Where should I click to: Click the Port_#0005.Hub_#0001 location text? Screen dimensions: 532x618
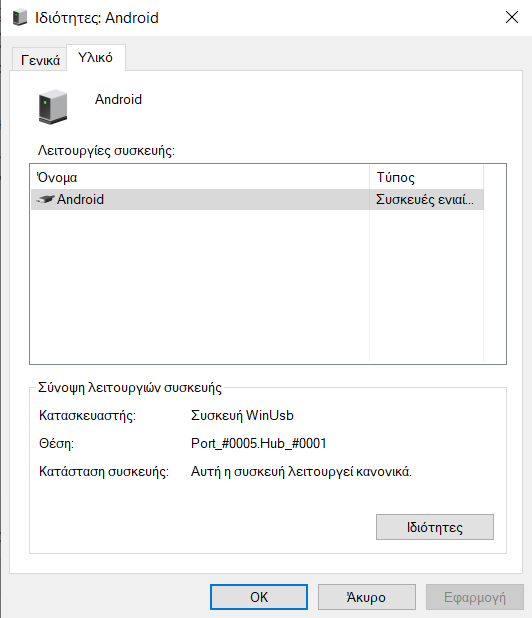[x=259, y=443]
